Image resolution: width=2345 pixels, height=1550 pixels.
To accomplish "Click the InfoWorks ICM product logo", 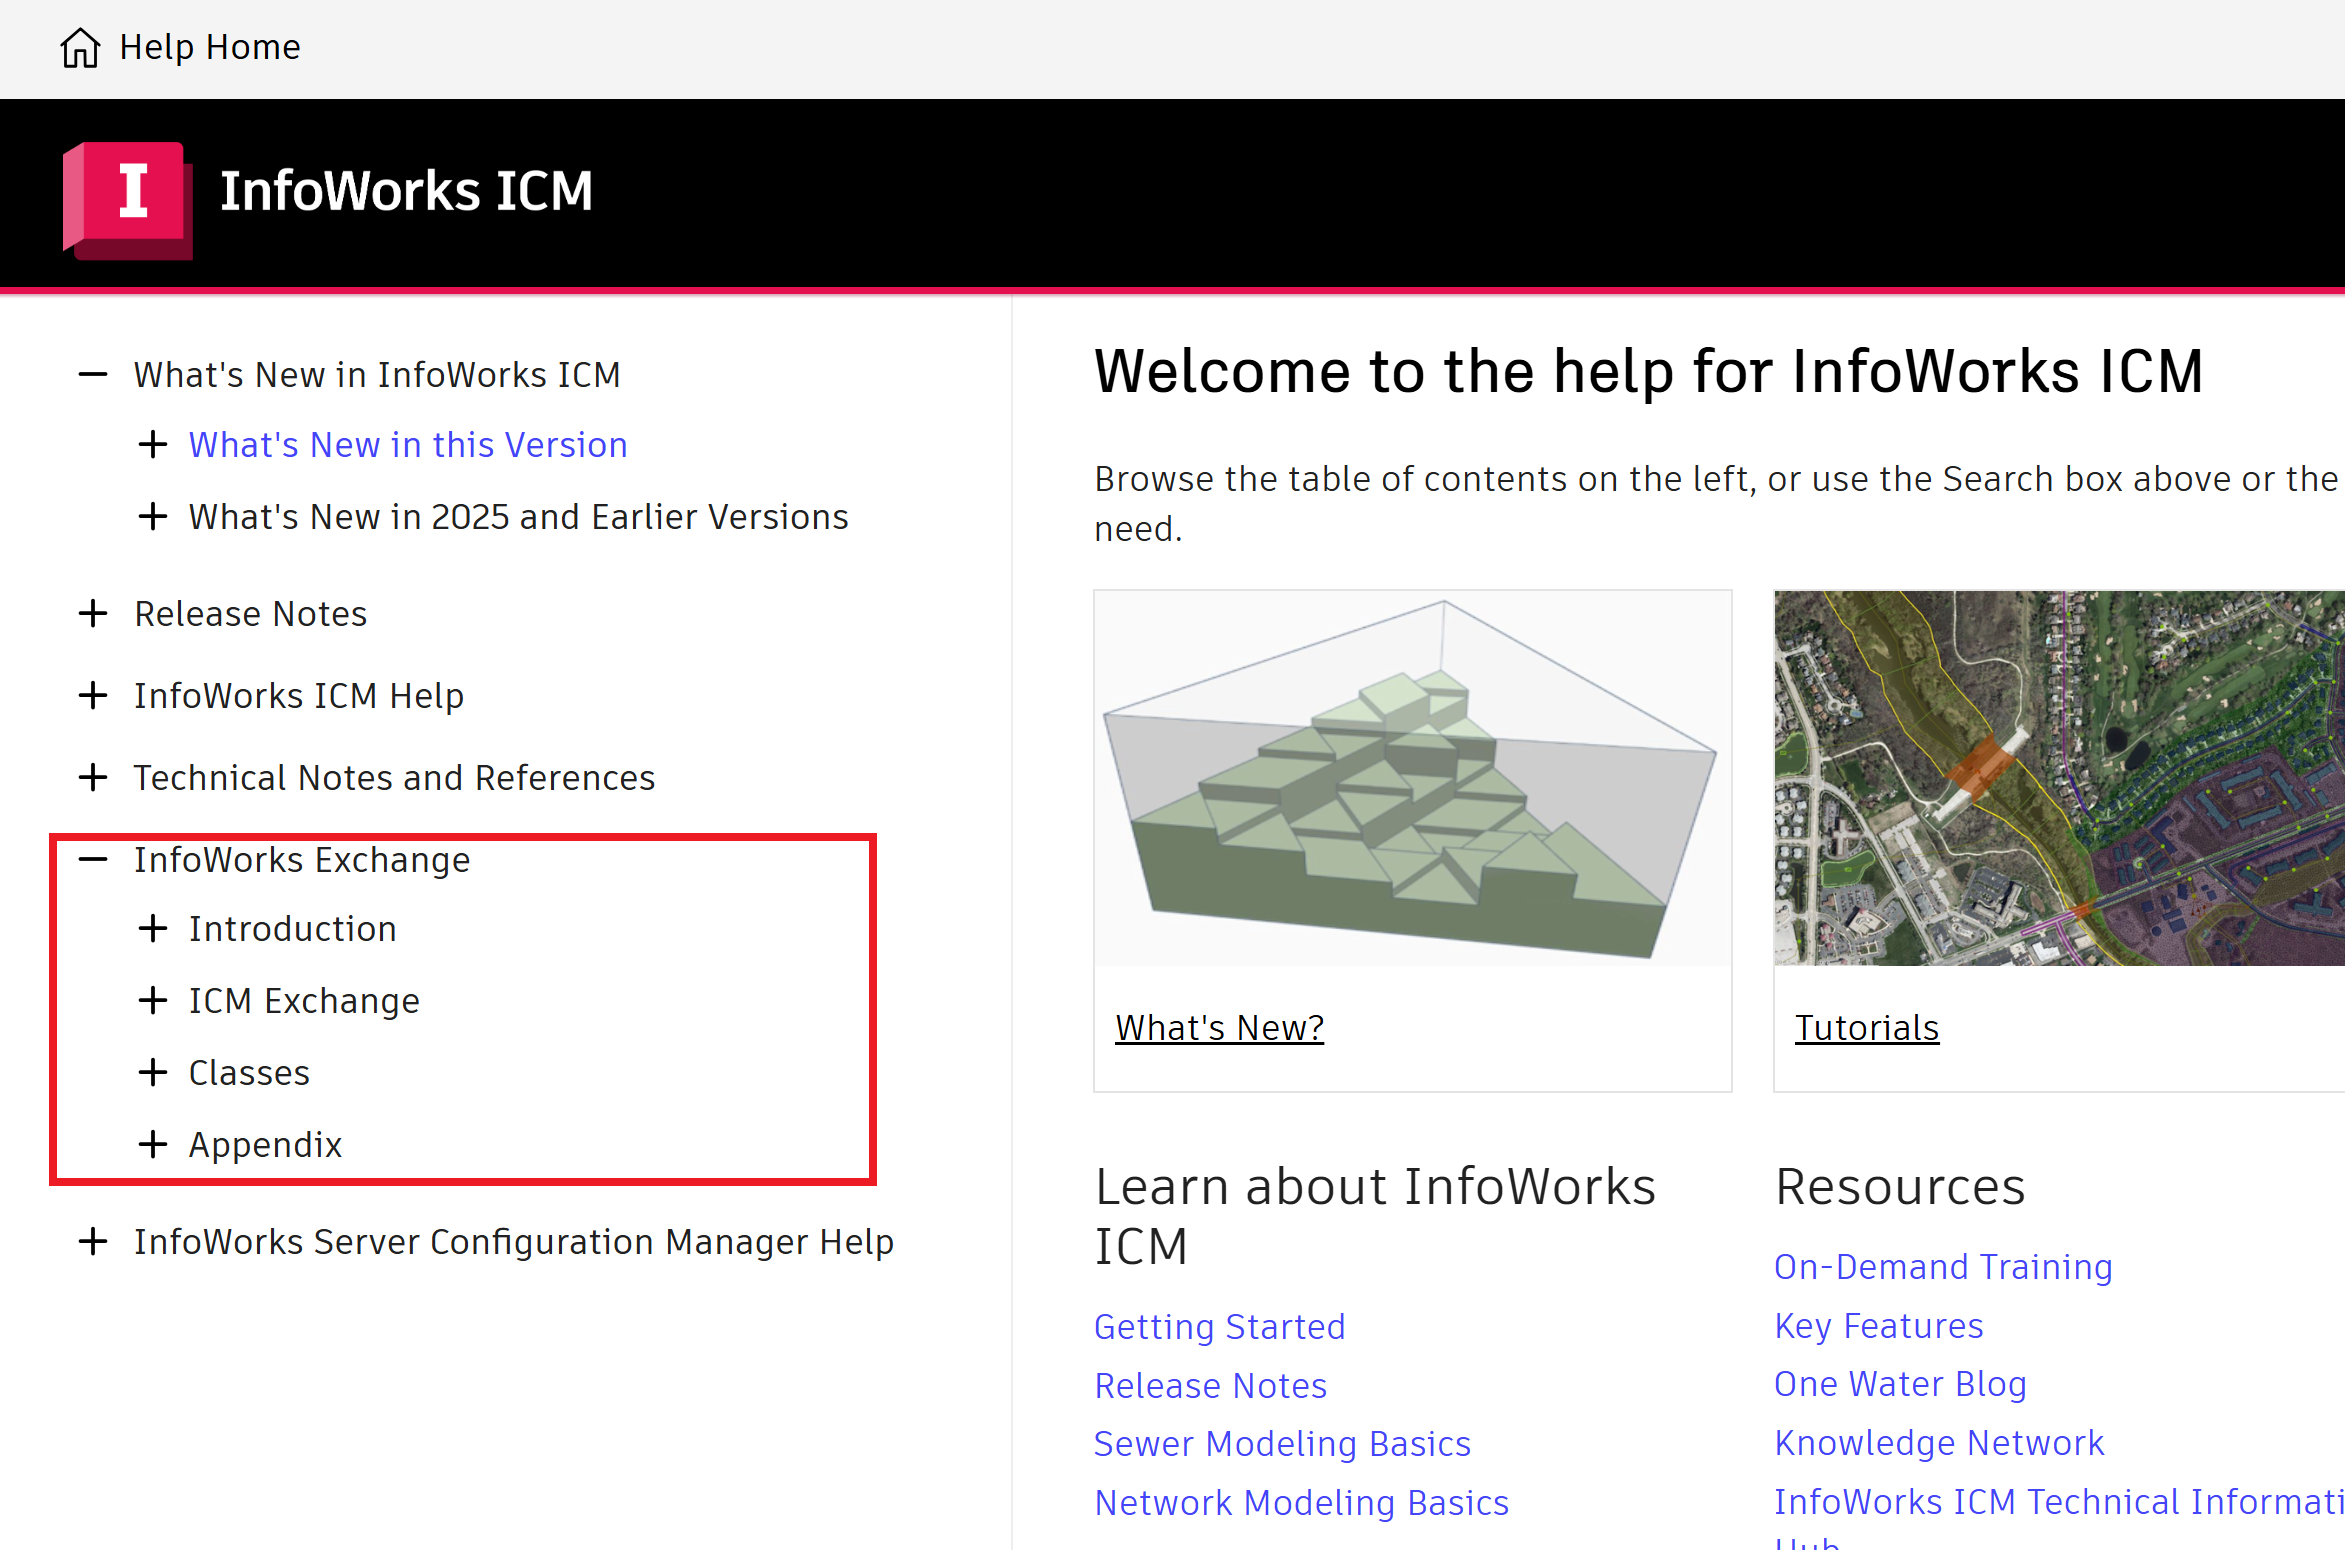I will [x=128, y=200].
